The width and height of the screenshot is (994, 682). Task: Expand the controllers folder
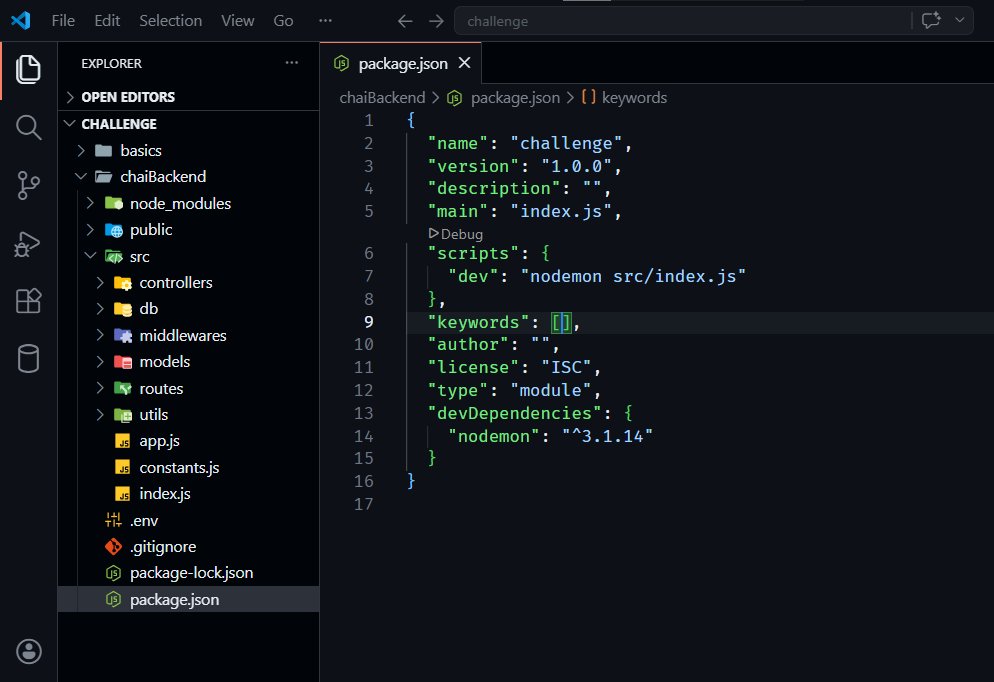coord(188,283)
